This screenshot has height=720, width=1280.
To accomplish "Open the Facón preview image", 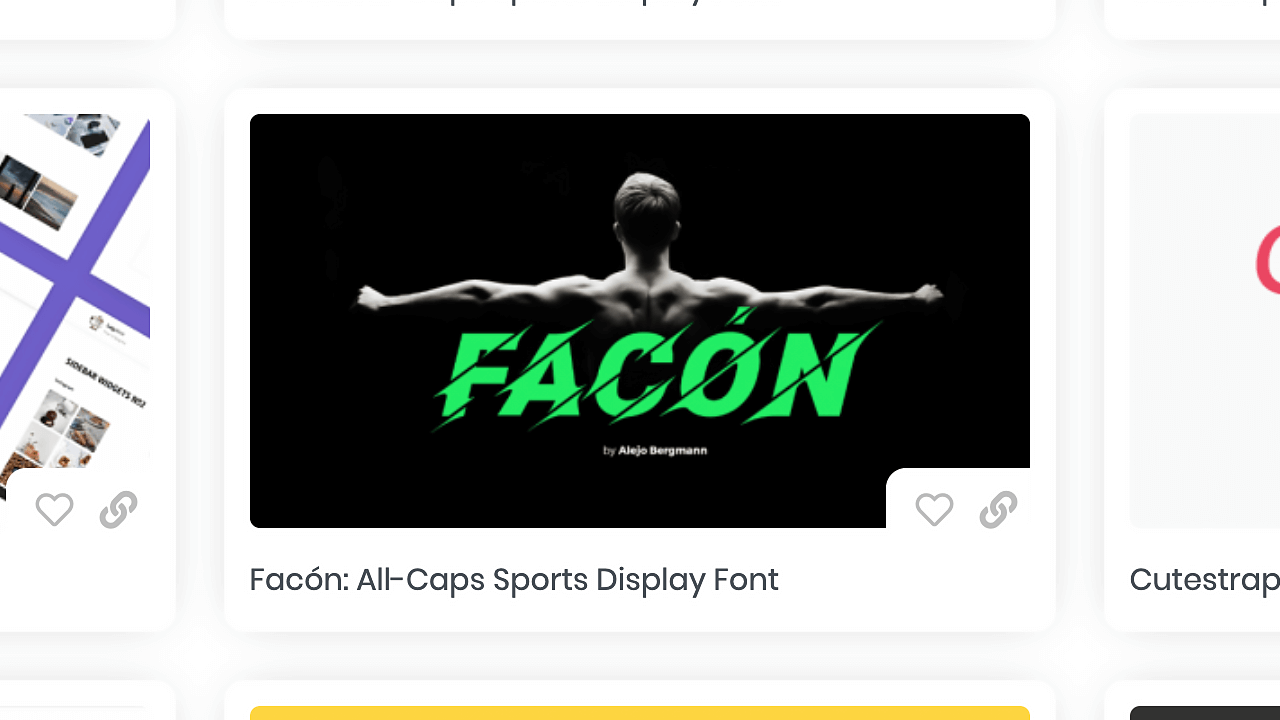I will click(640, 320).
